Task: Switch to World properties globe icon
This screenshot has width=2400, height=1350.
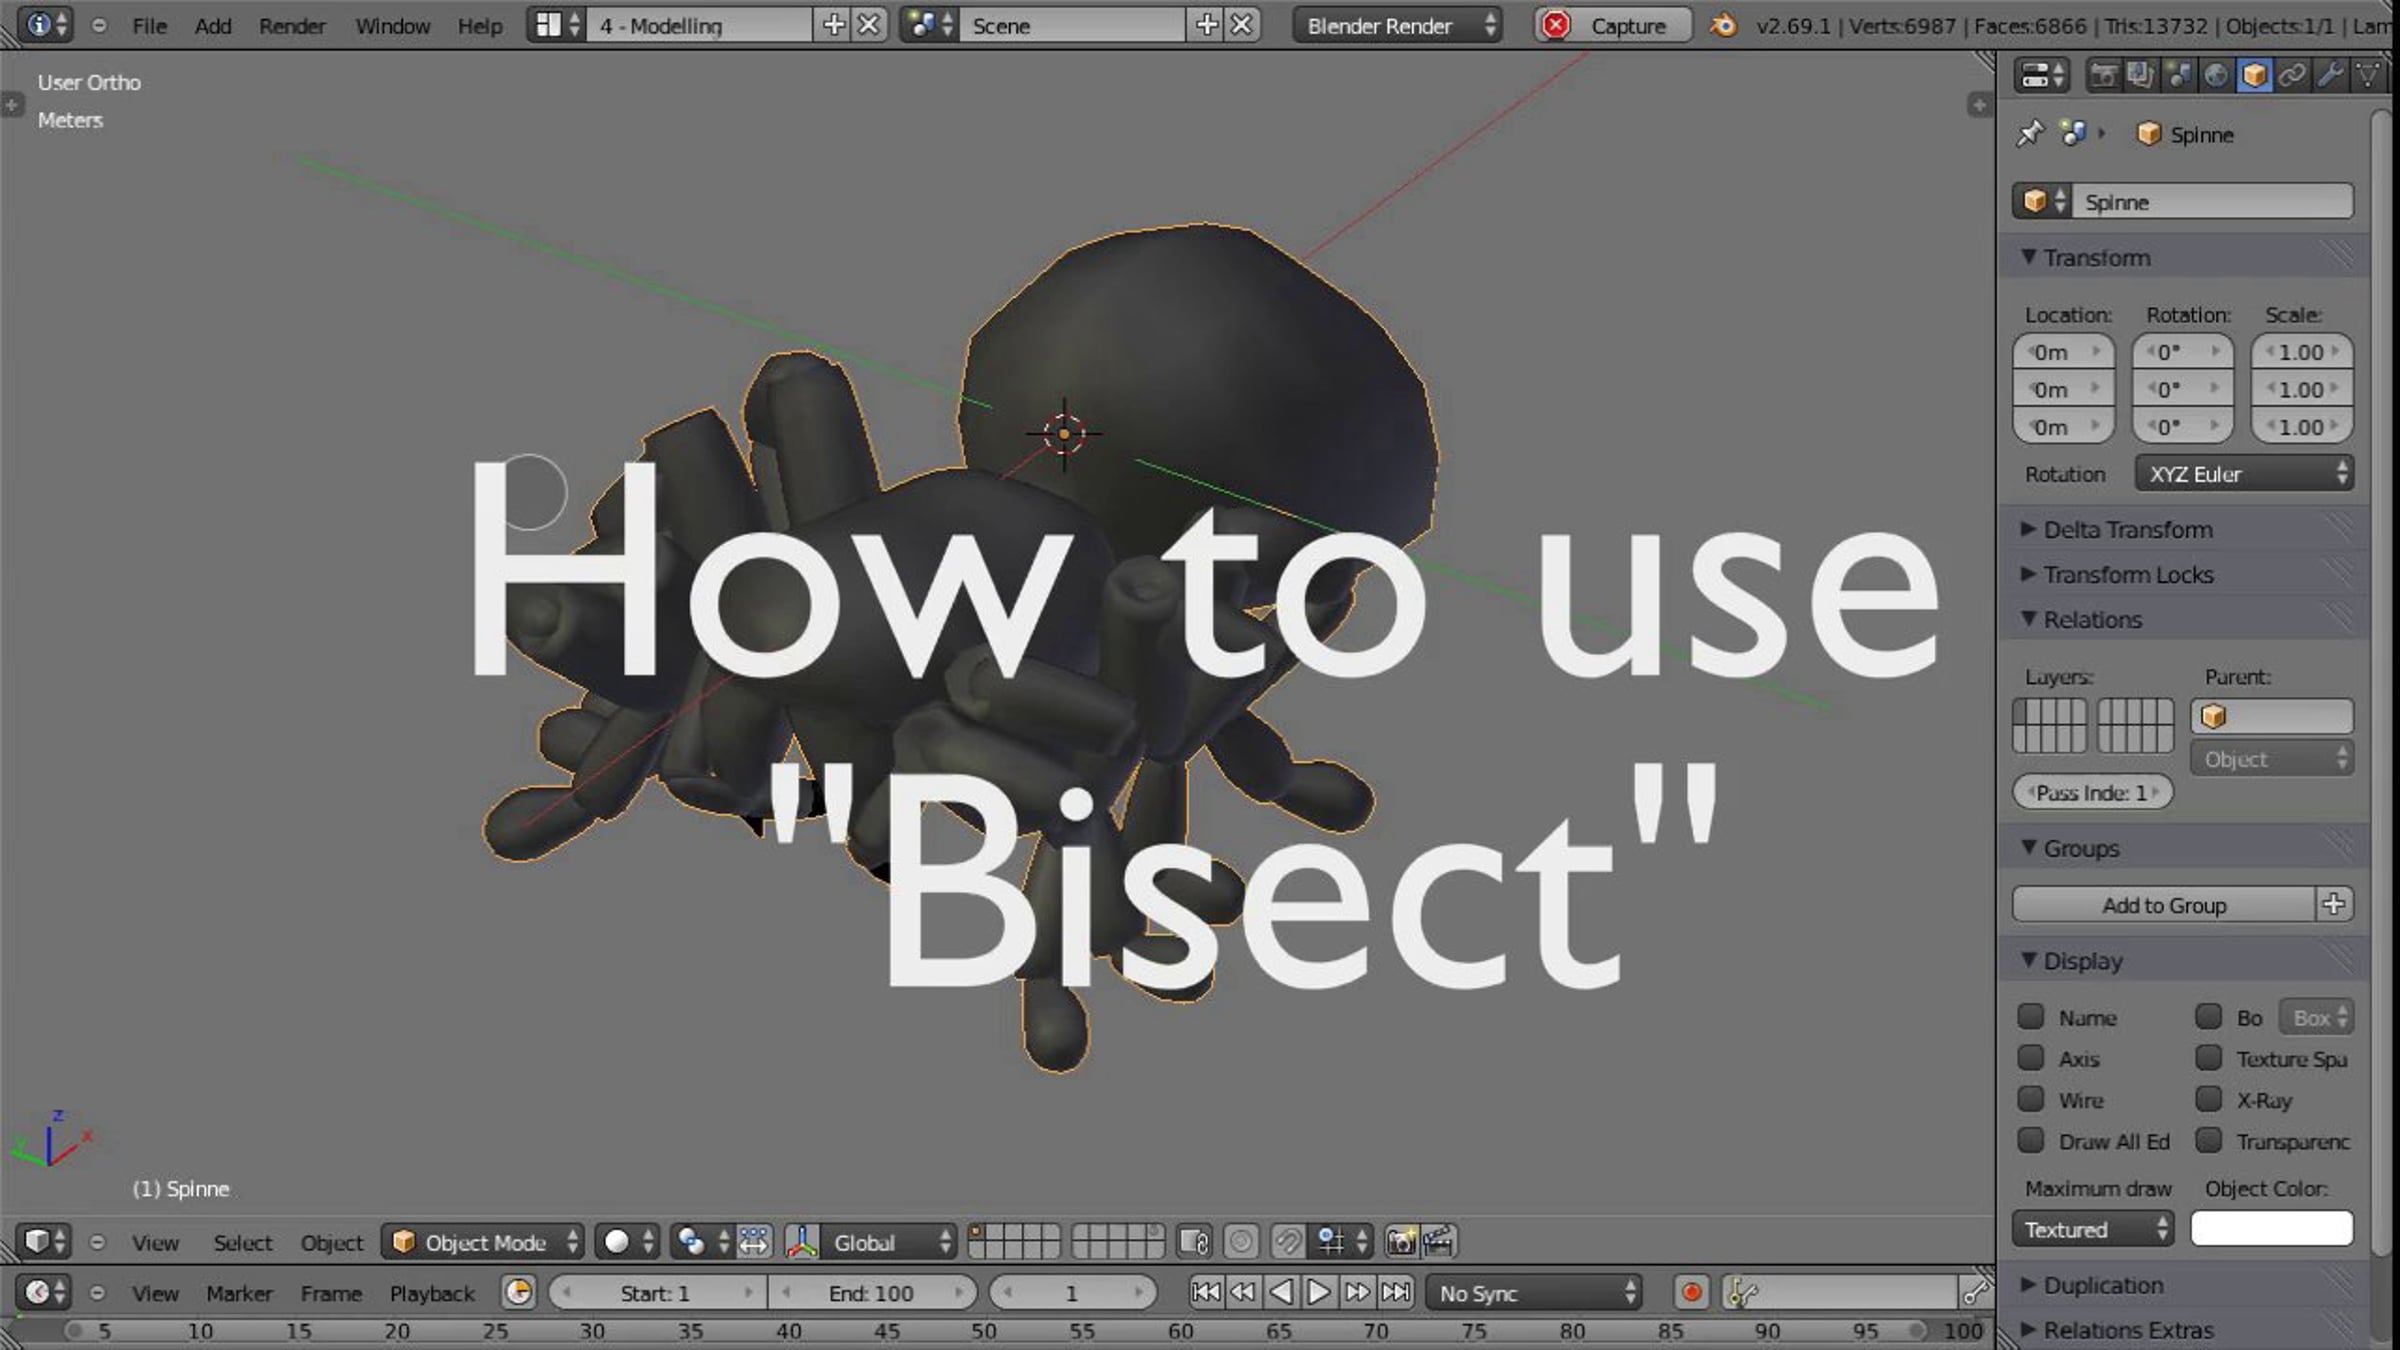Action: [x=2216, y=75]
